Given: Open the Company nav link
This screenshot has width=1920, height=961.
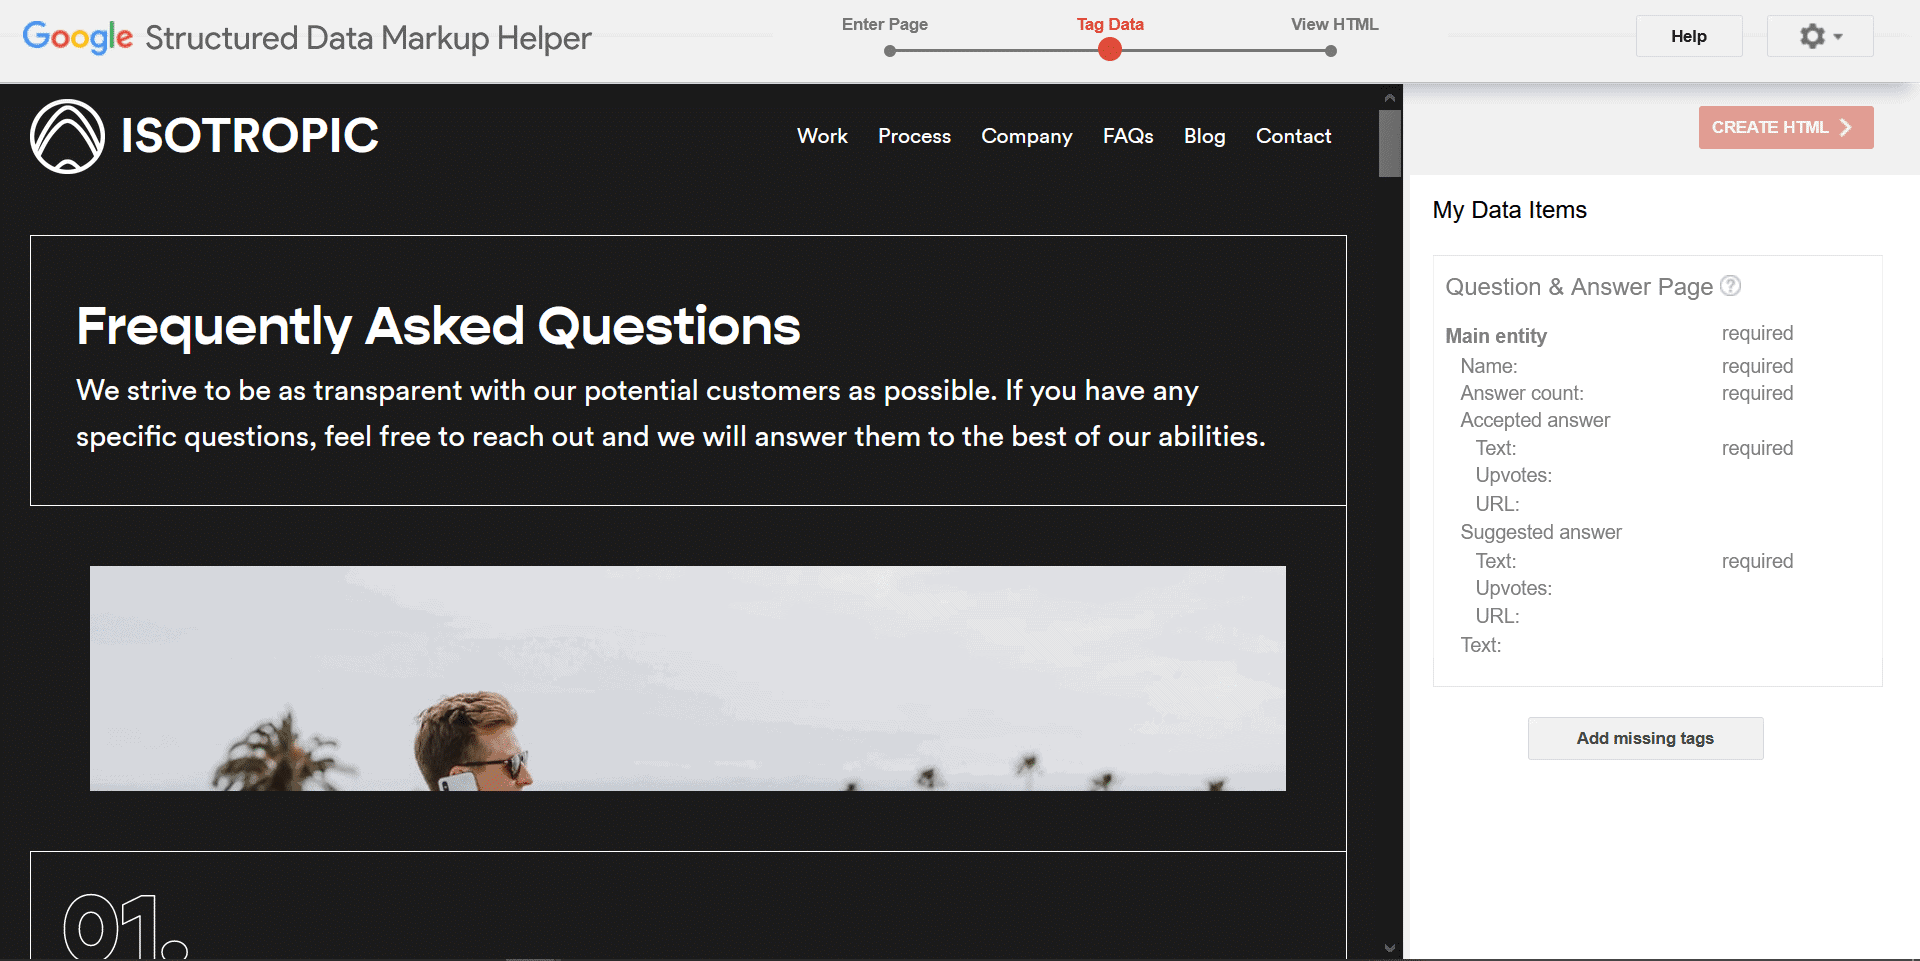Looking at the screenshot, I should (x=1027, y=137).
